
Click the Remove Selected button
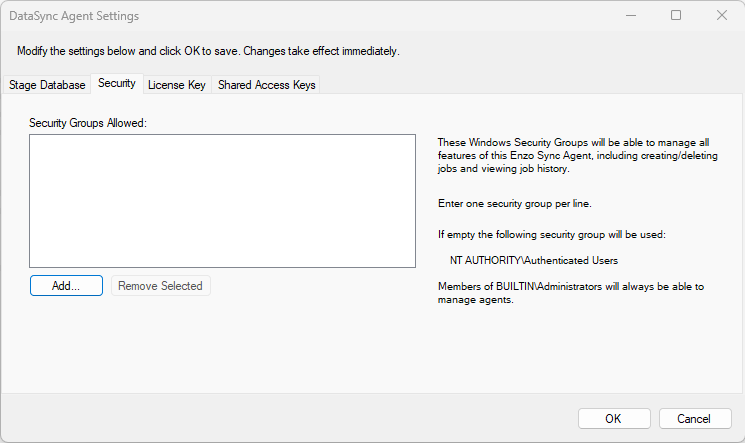tap(161, 286)
